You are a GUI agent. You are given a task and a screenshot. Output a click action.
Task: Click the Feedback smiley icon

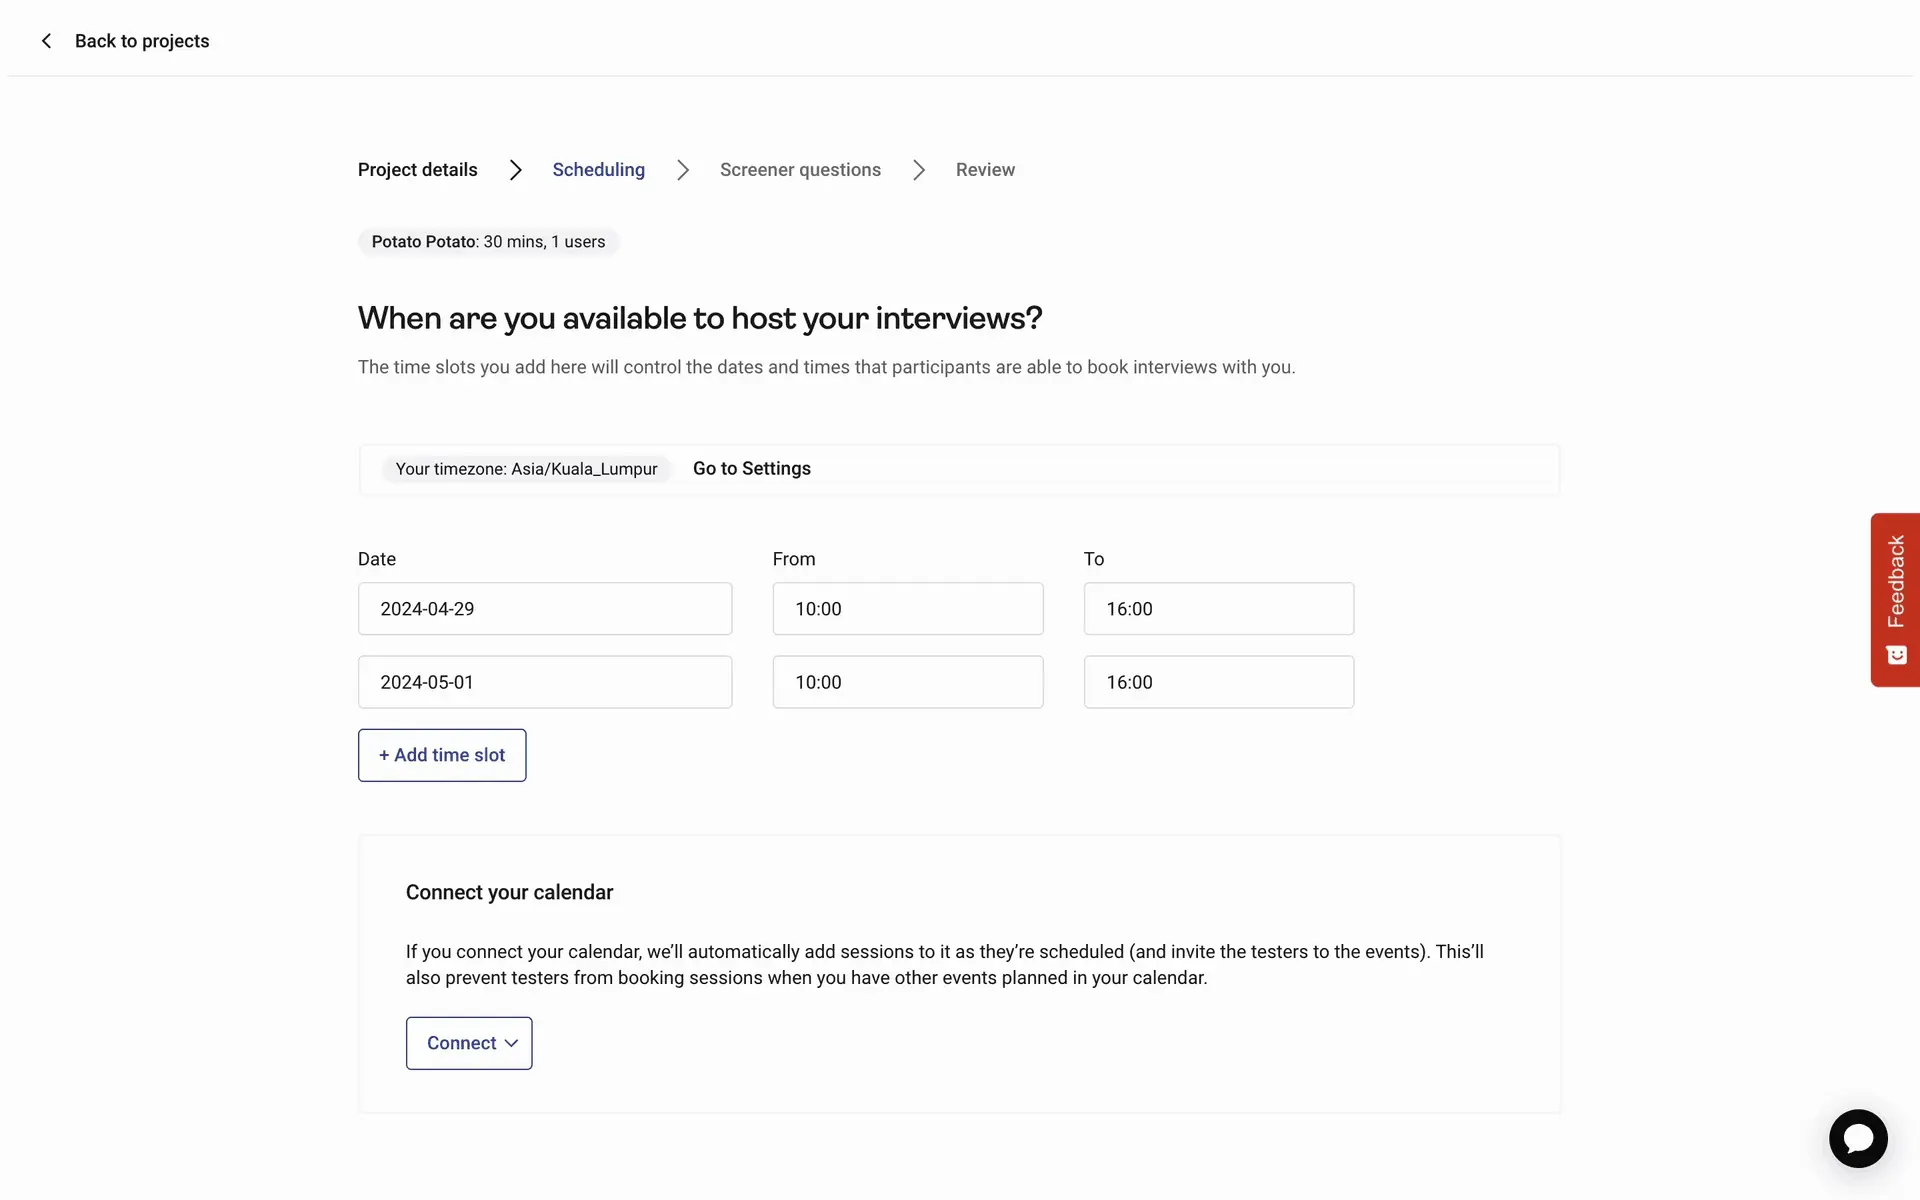pos(1896,655)
